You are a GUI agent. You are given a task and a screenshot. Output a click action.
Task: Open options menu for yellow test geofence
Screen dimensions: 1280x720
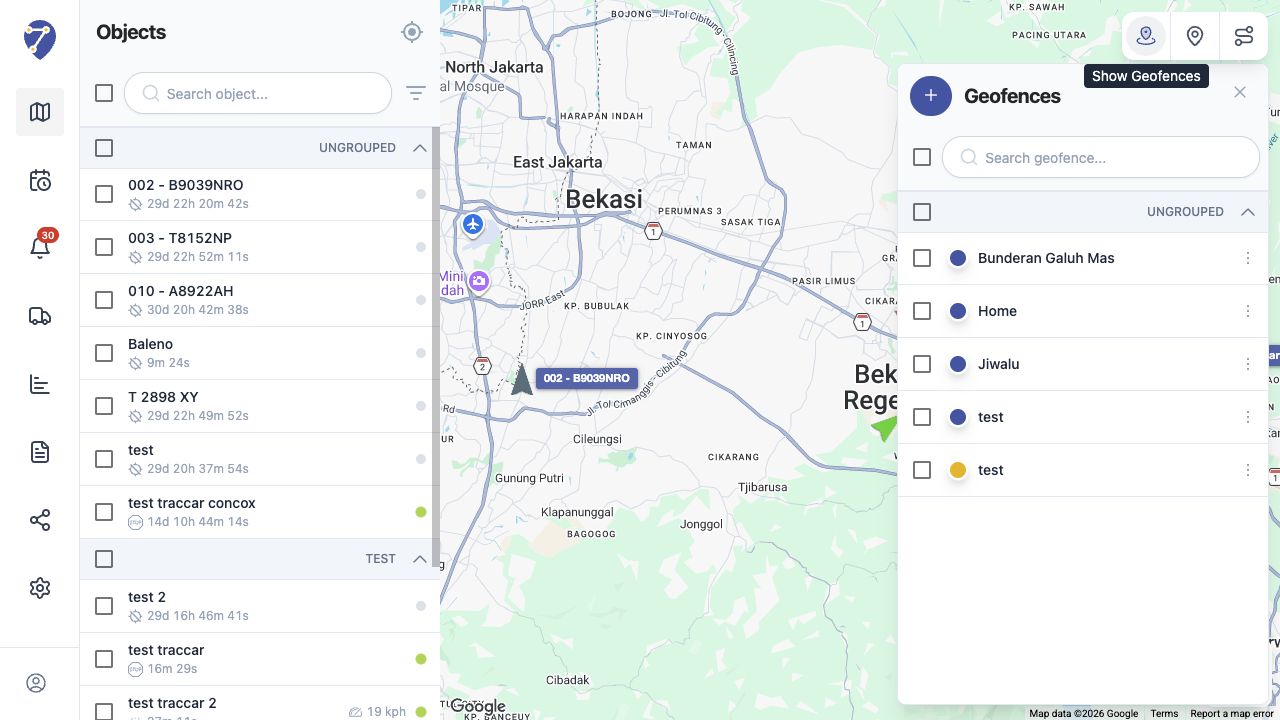1248,470
